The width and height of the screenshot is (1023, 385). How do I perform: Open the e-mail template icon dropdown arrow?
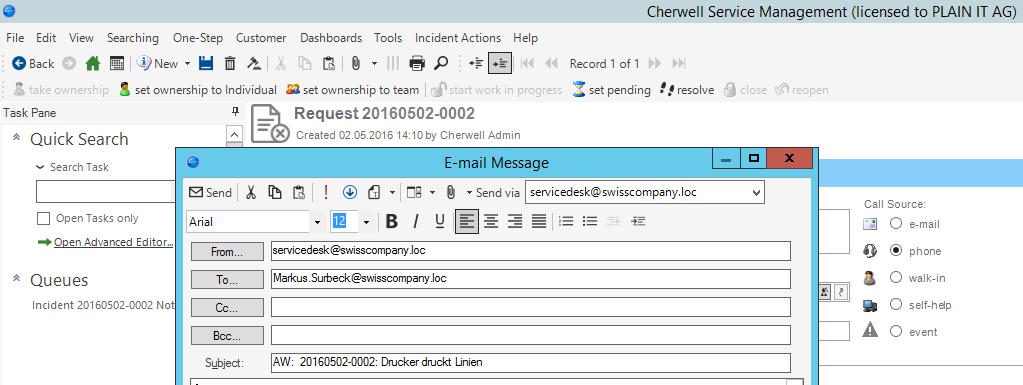coord(392,193)
